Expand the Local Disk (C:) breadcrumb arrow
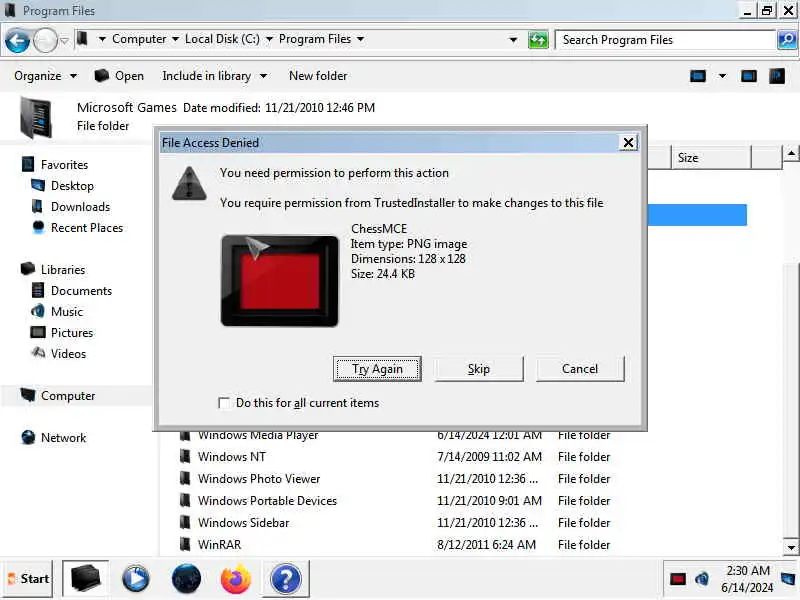This screenshot has width=800, height=600. pyautogui.click(x=269, y=39)
